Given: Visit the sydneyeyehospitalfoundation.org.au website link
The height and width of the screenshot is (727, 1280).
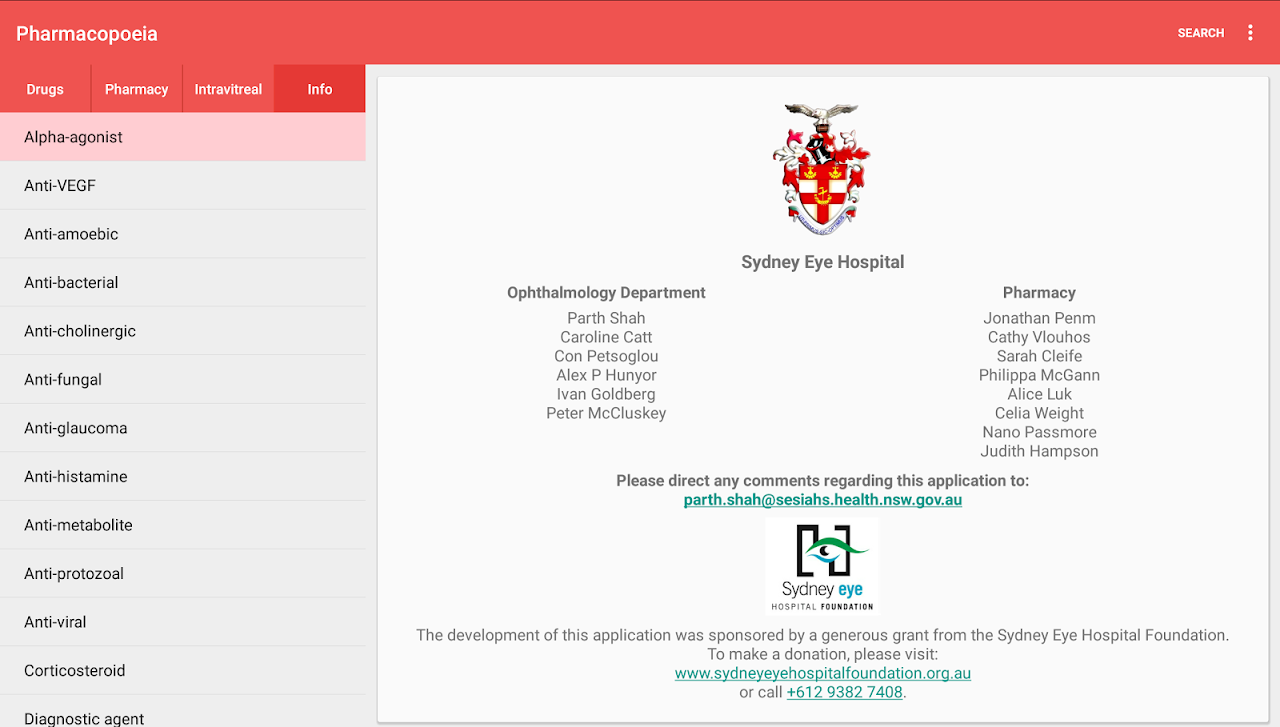Looking at the screenshot, I should [823, 673].
